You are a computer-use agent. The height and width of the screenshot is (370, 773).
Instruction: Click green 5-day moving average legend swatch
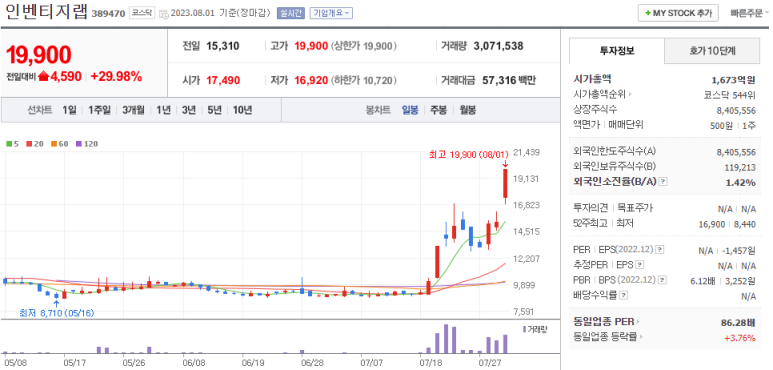point(8,144)
